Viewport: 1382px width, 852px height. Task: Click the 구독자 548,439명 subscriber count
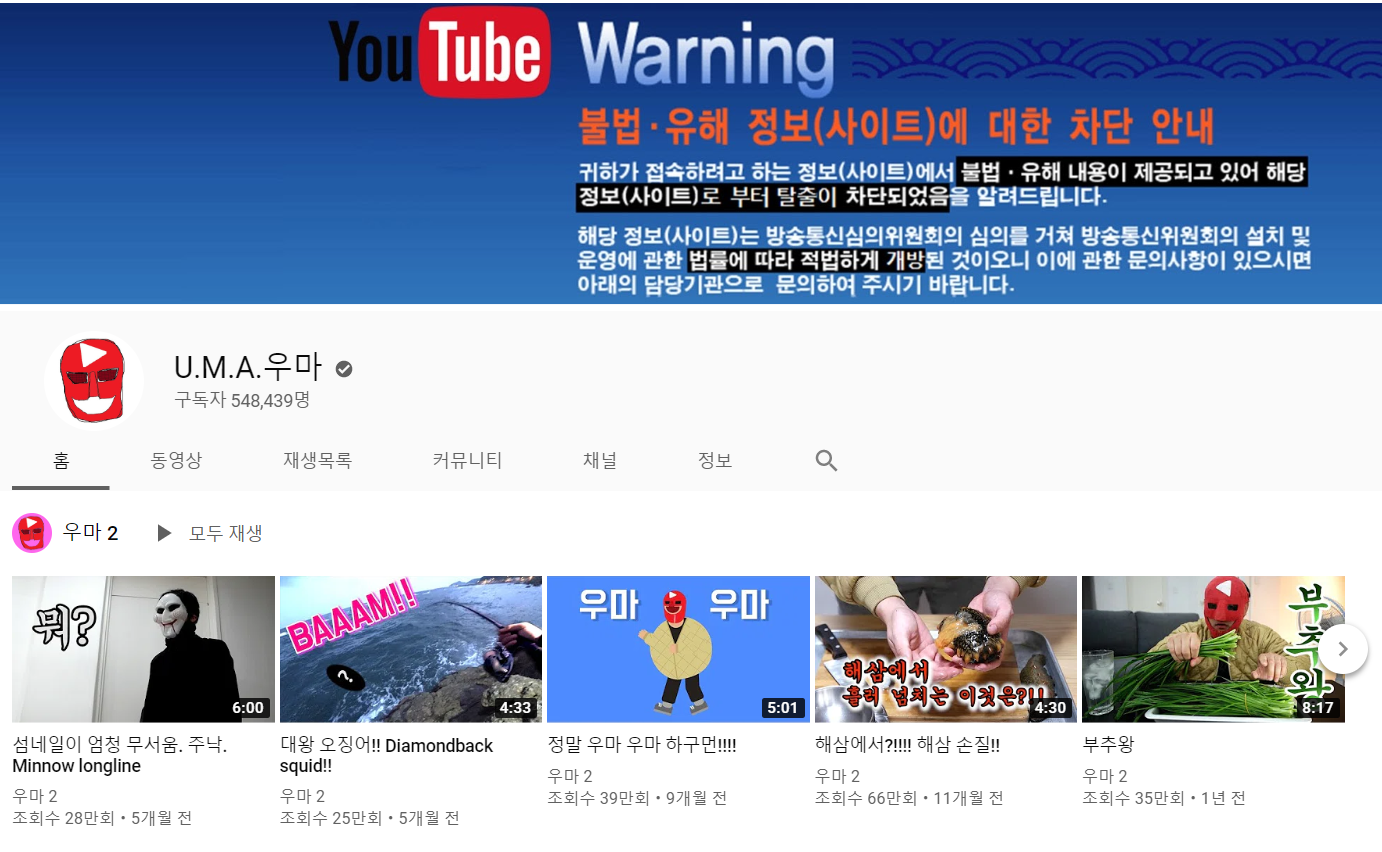pyautogui.click(x=242, y=400)
